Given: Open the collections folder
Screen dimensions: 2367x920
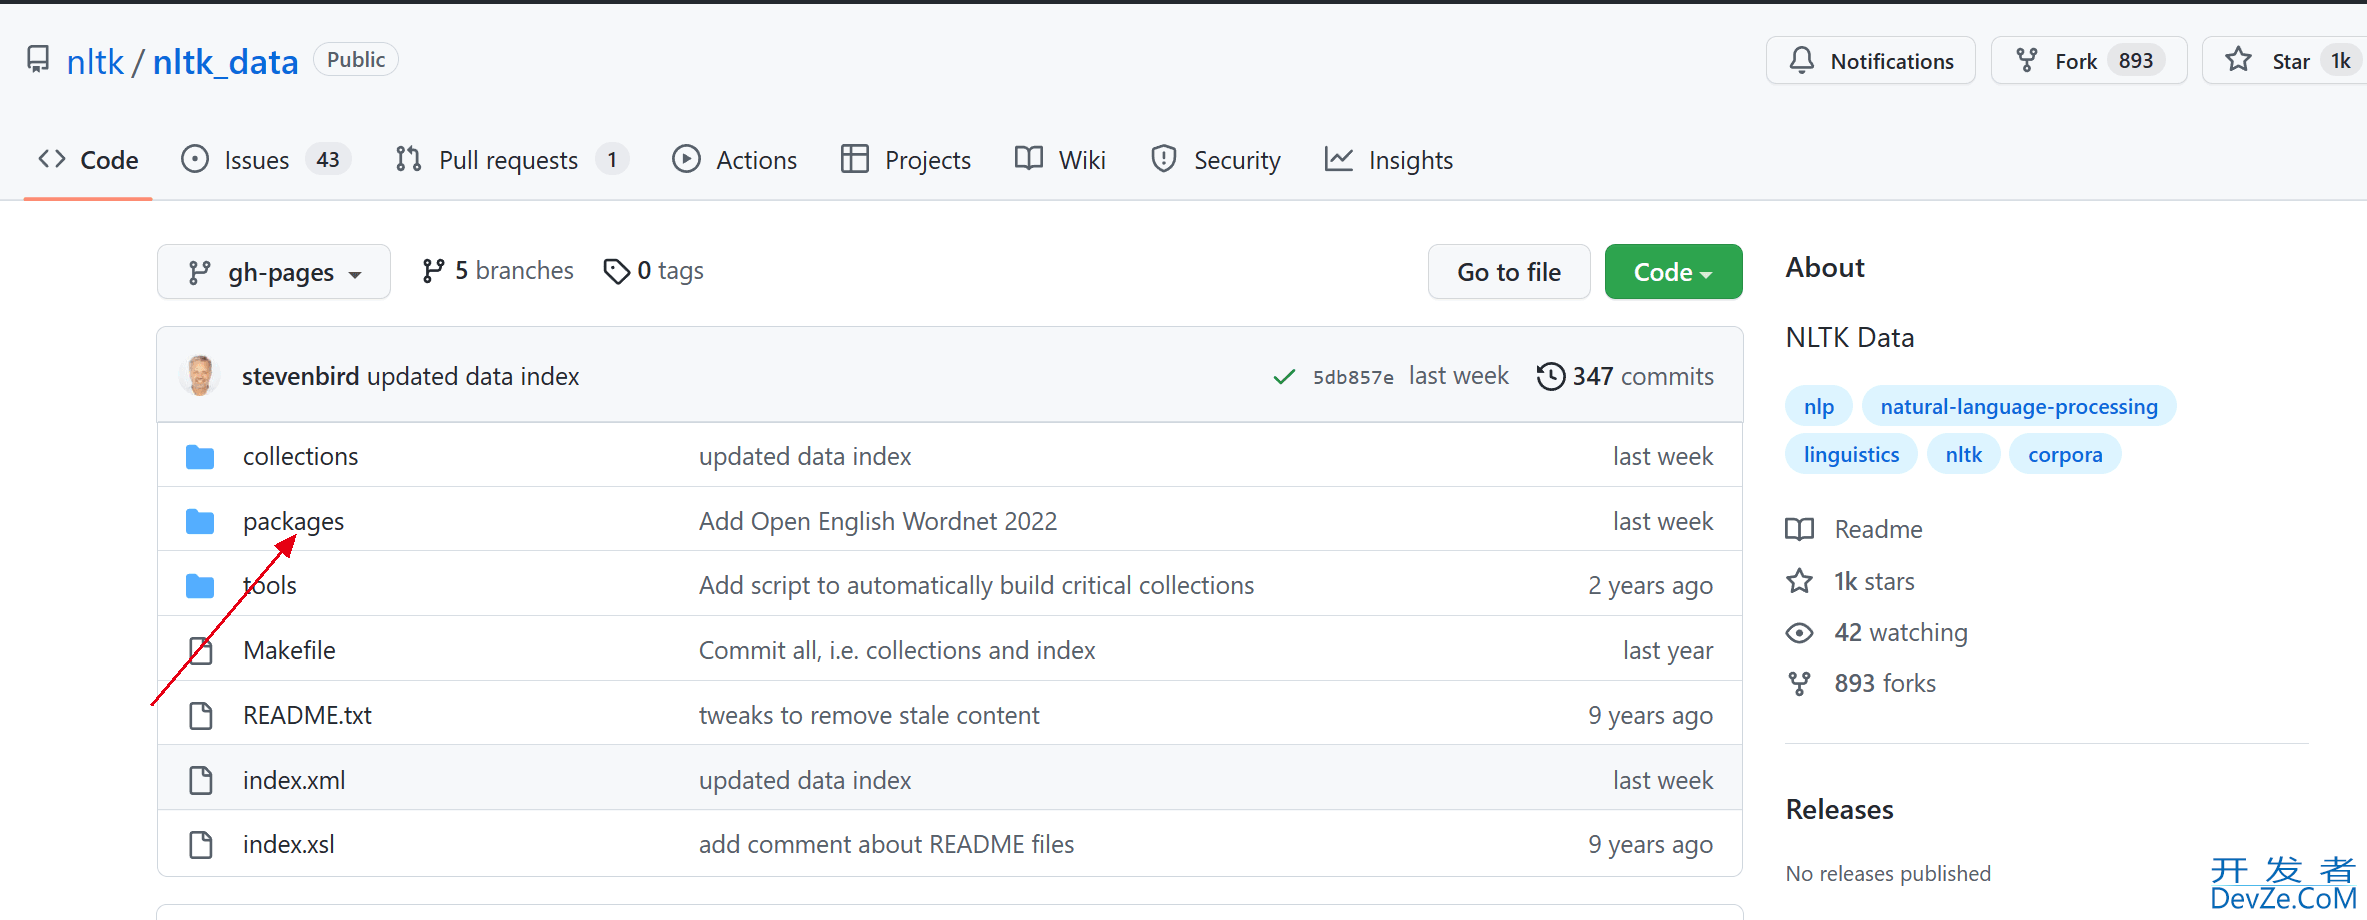Looking at the screenshot, I should (x=300, y=456).
